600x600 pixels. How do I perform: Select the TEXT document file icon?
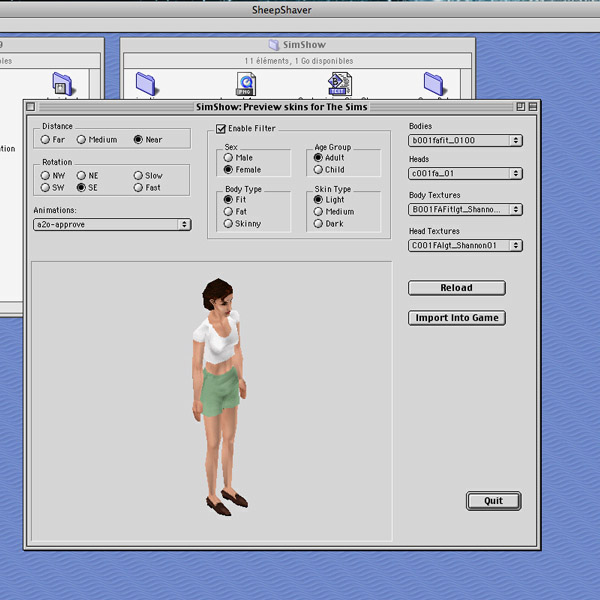pos(337,84)
